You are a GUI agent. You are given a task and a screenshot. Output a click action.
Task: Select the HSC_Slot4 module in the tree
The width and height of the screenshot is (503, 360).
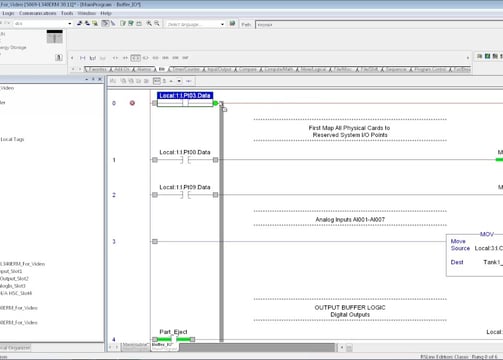point(16,293)
